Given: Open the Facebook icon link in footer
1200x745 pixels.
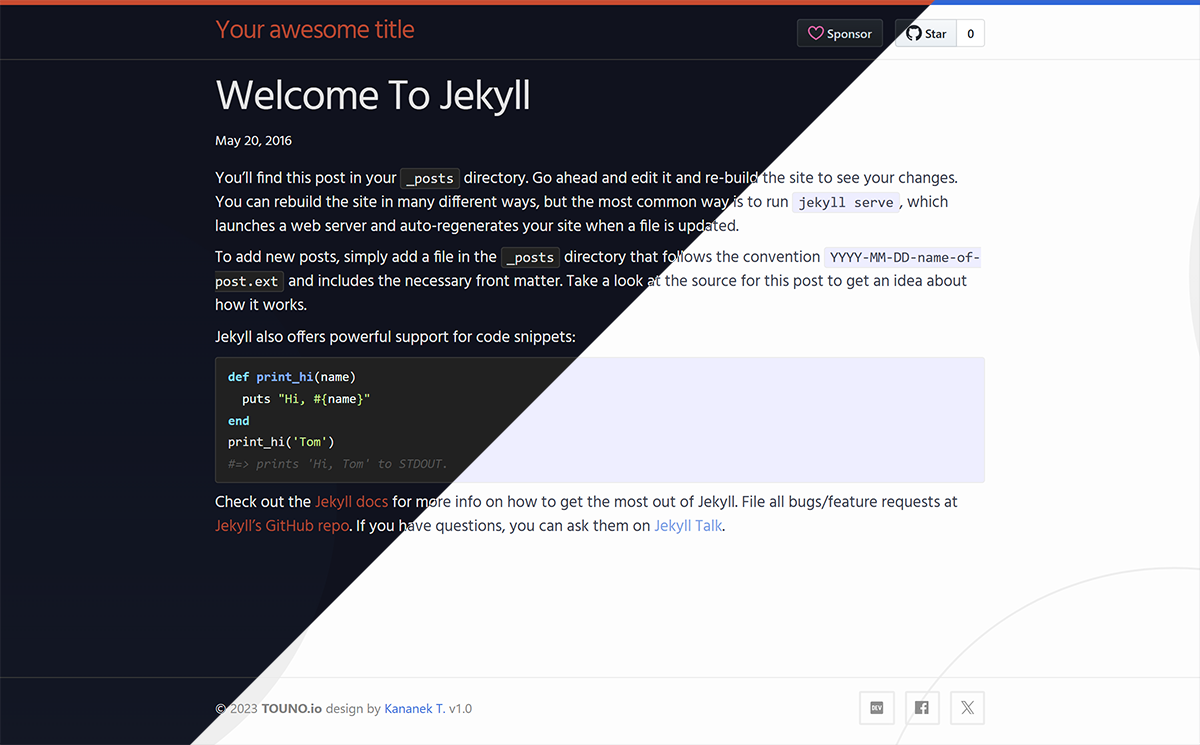Looking at the screenshot, I should [922, 708].
